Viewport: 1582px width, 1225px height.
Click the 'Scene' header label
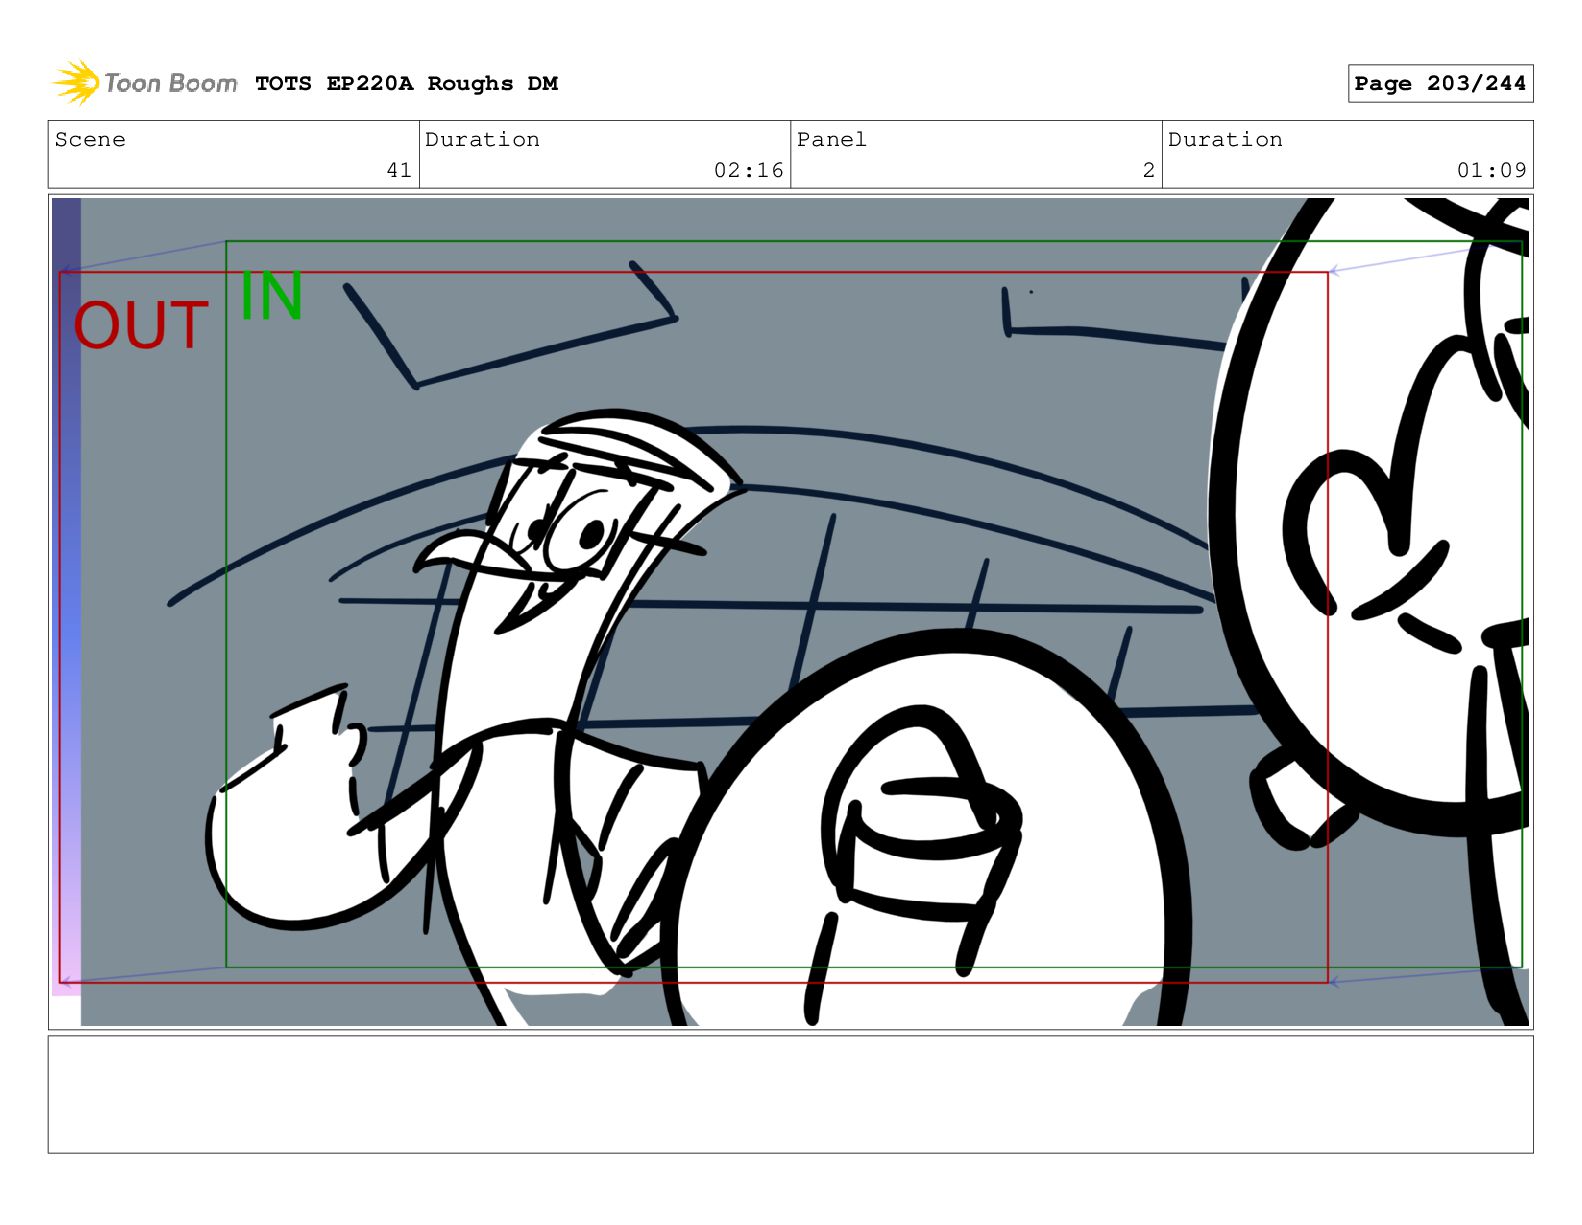coord(90,140)
